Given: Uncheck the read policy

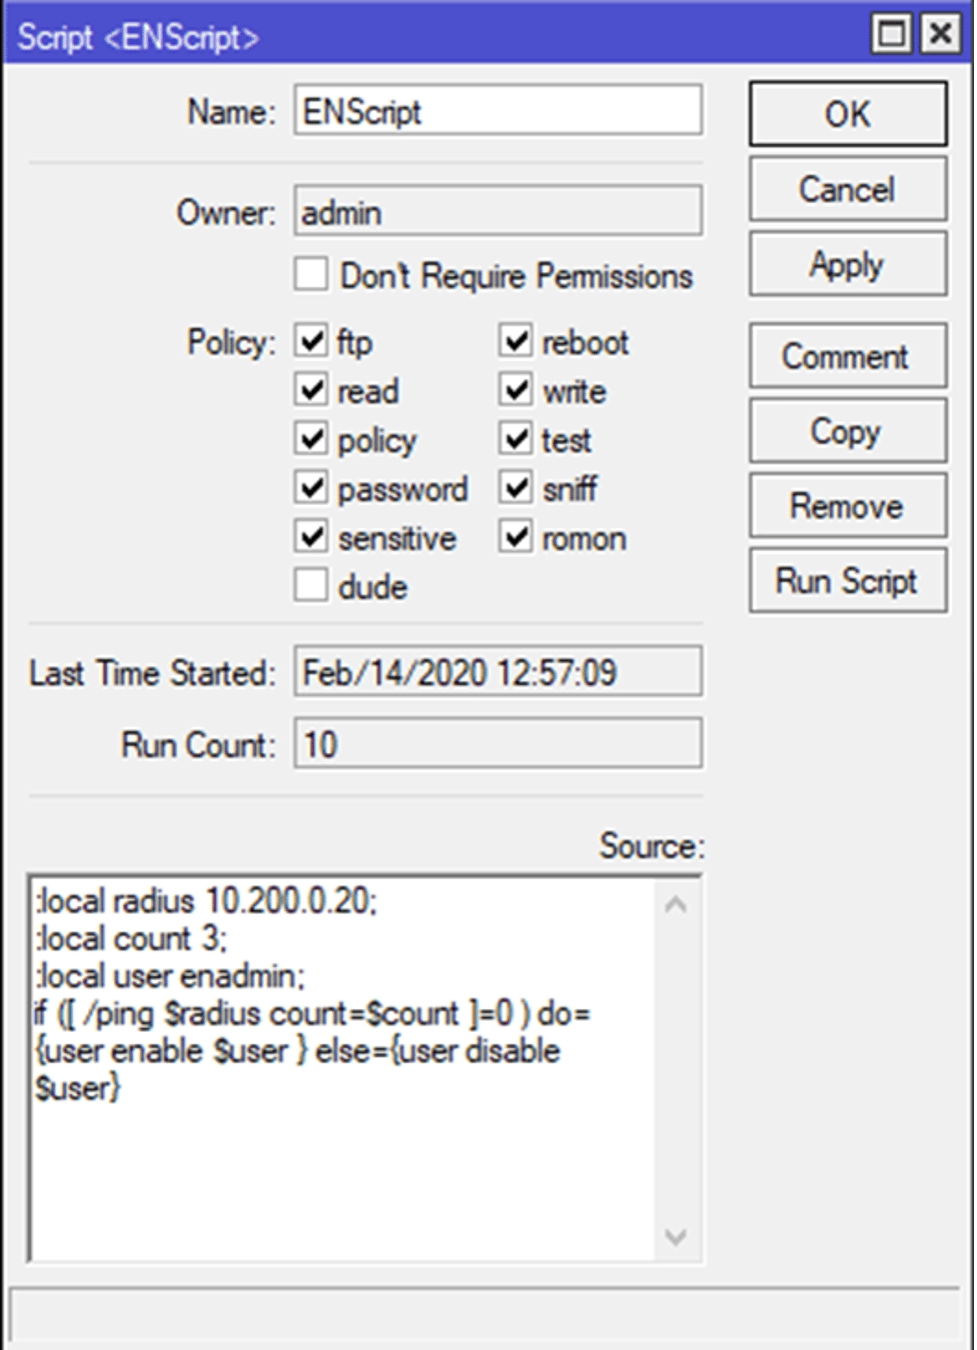Looking at the screenshot, I should click(x=311, y=390).
